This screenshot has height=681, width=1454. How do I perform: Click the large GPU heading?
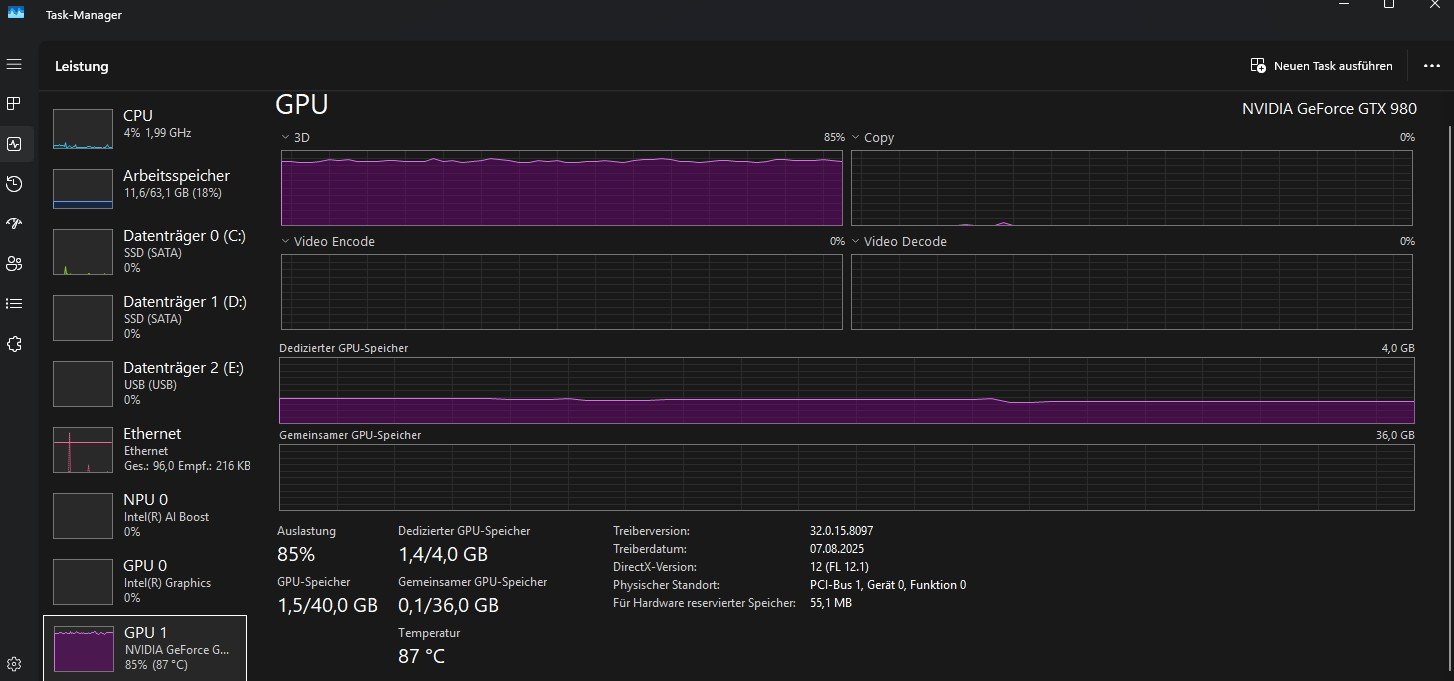coord(302,105)
